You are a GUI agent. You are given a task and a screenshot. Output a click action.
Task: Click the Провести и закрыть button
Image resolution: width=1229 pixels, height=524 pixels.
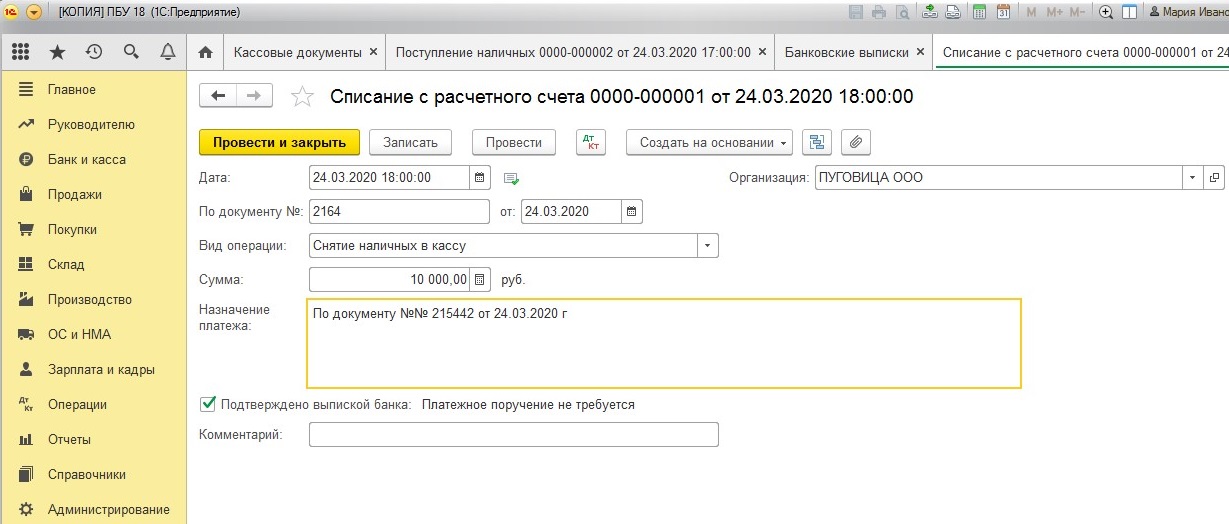pyautogui.click(x=280, y=142)
